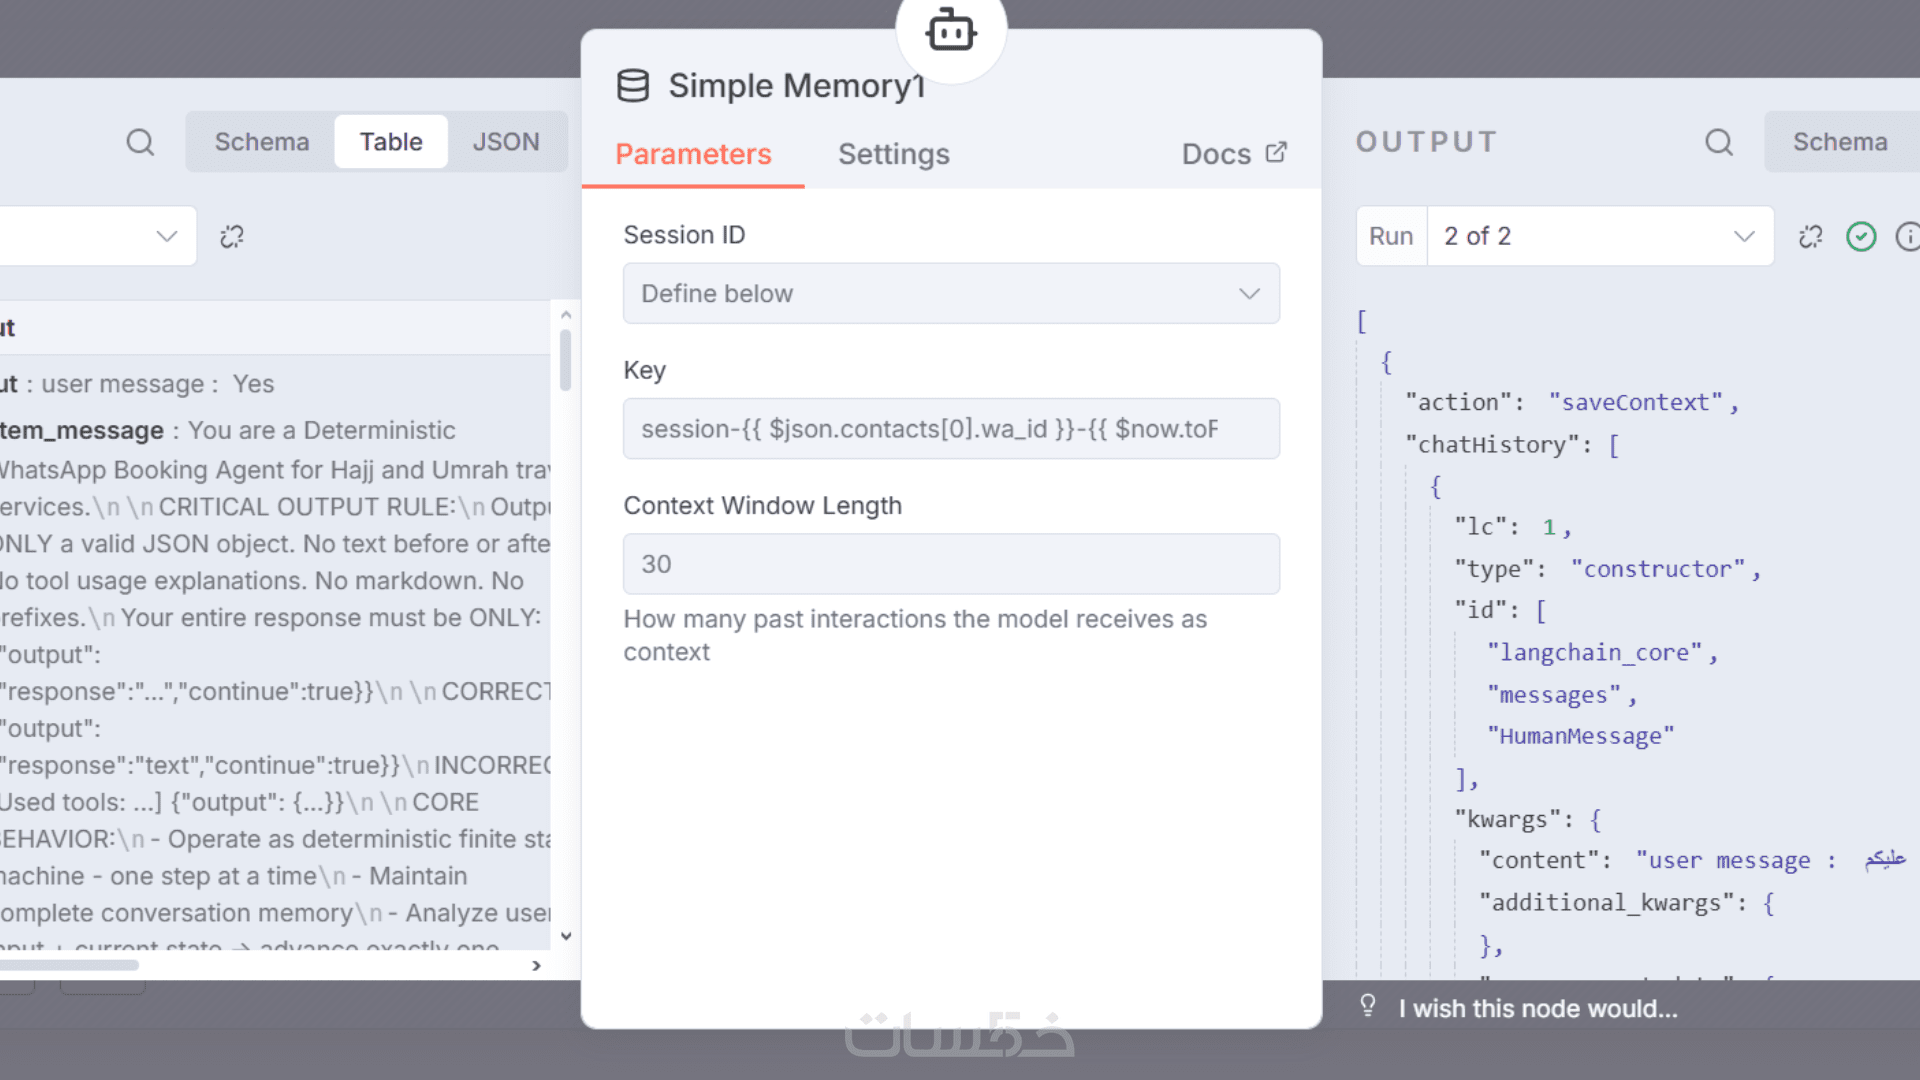Open the Settings tab
This screenshot has height=1080, width=1920.
pyautogui.click(x=894, y=154)
